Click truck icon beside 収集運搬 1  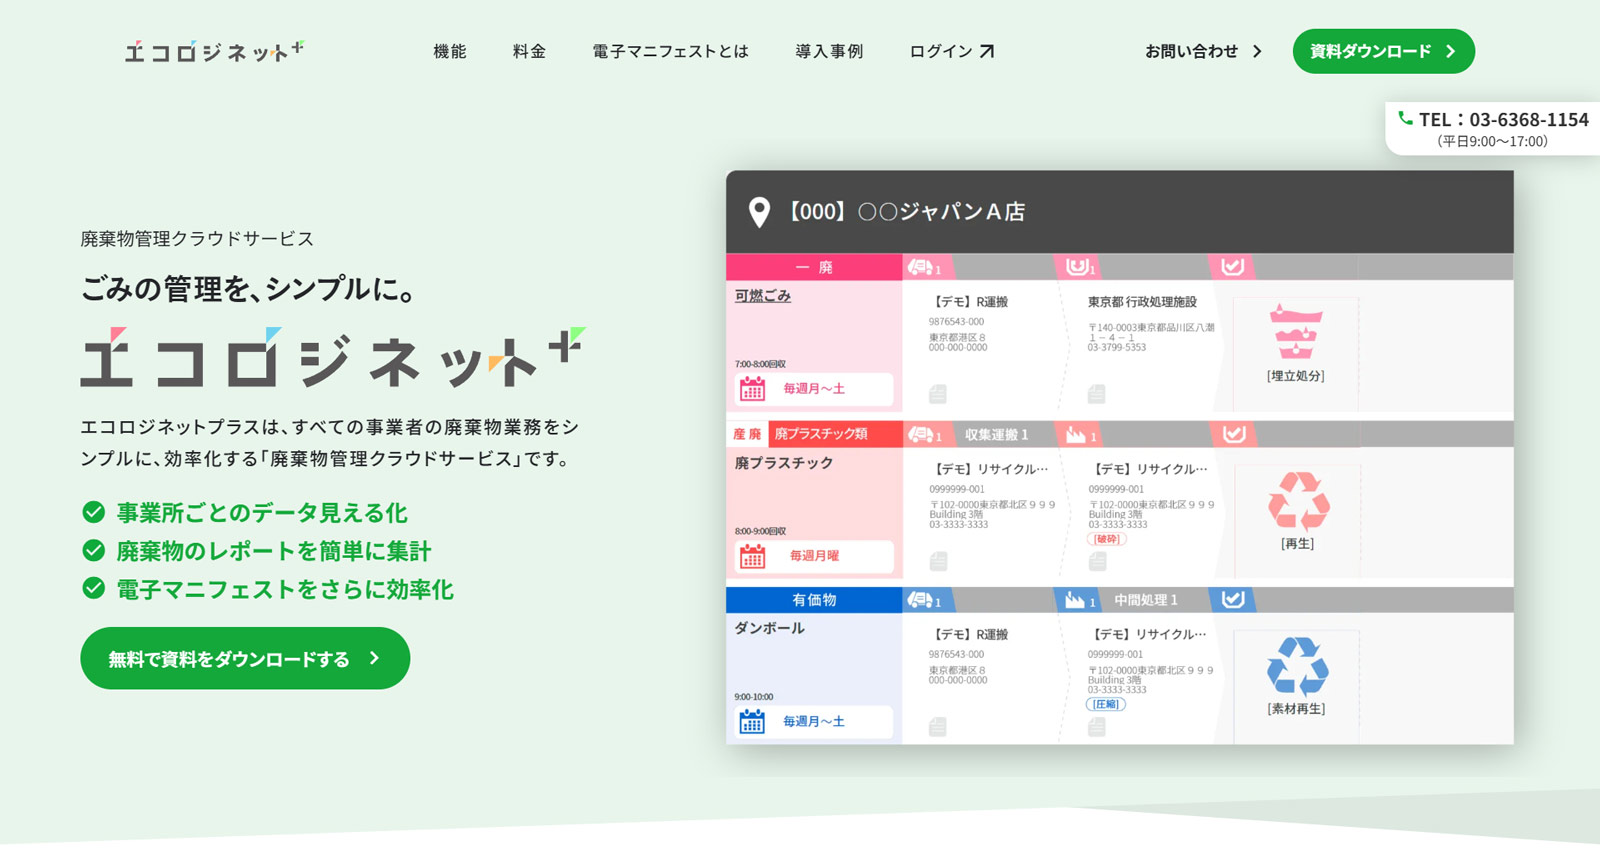click(920, 434)
